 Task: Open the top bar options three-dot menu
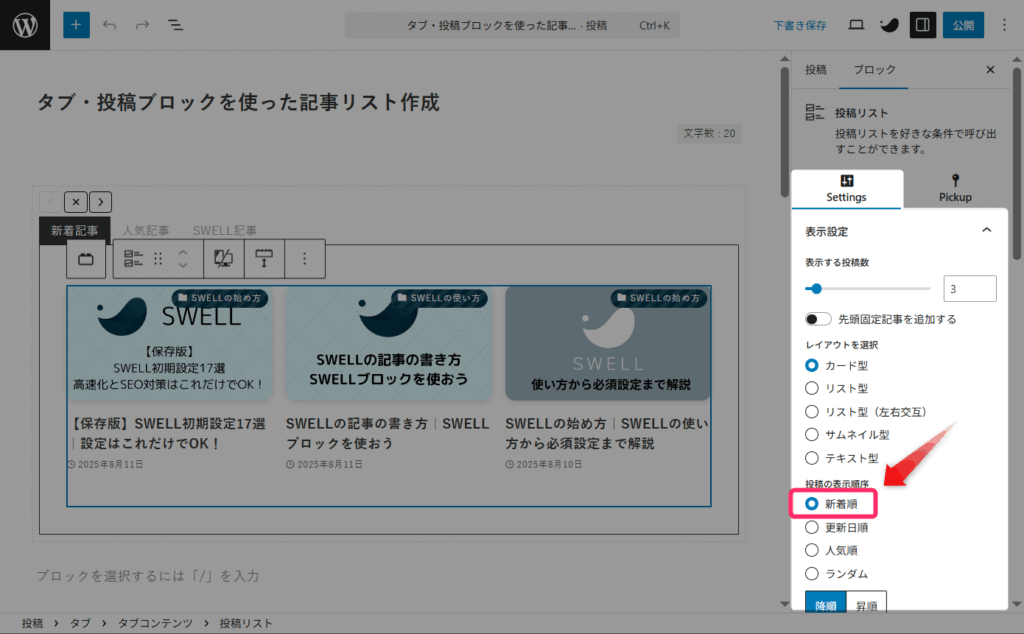[x=1004, y=25]
